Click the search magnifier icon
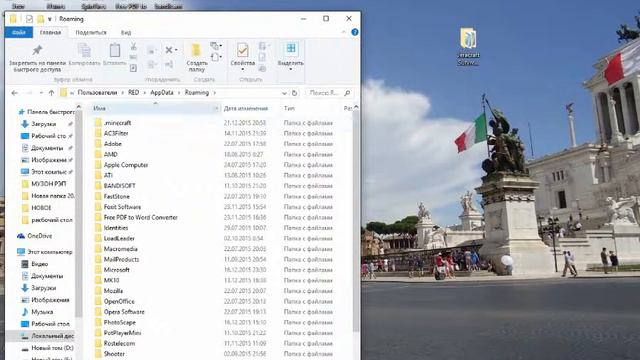The width and height of the screenshot is (640, 360). [x=347, y=93]
